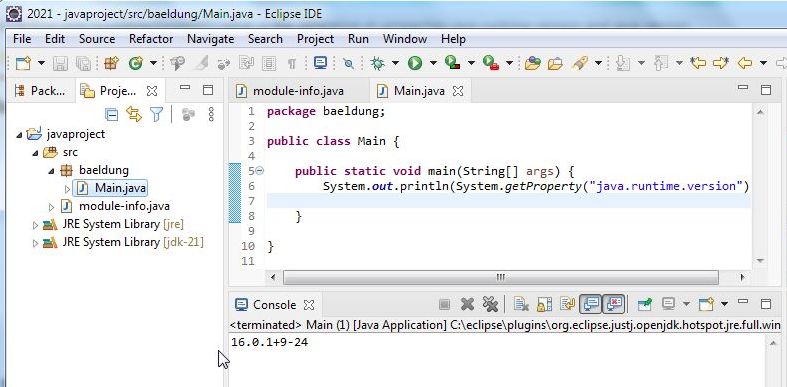The height and width of the screenshot is (387, 787).
Task: Click the New Java Package icon
Action: click(111, 63)
